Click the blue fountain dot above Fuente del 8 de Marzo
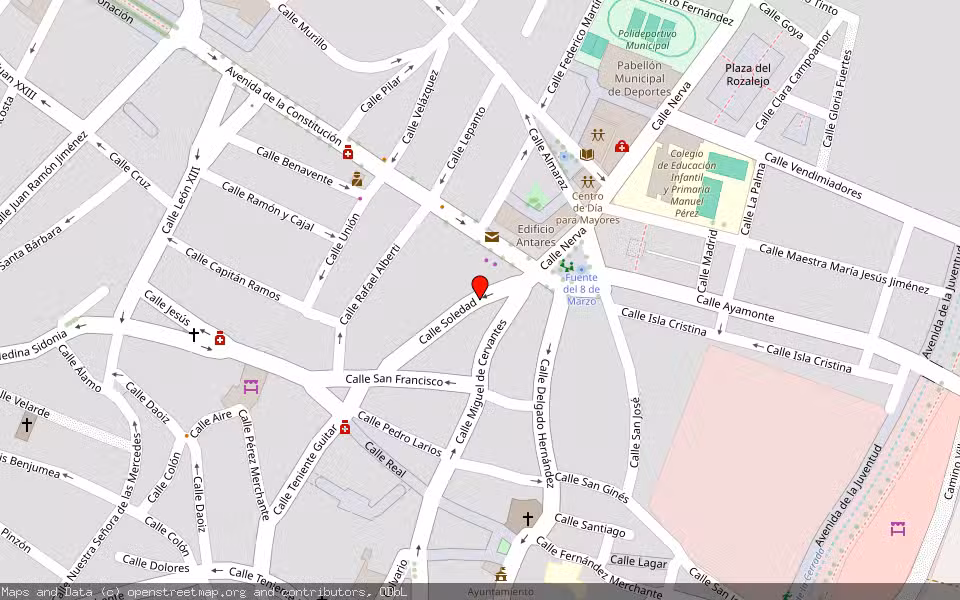The image size is (960, 600). pyautogui.click(x=581, y=269)
